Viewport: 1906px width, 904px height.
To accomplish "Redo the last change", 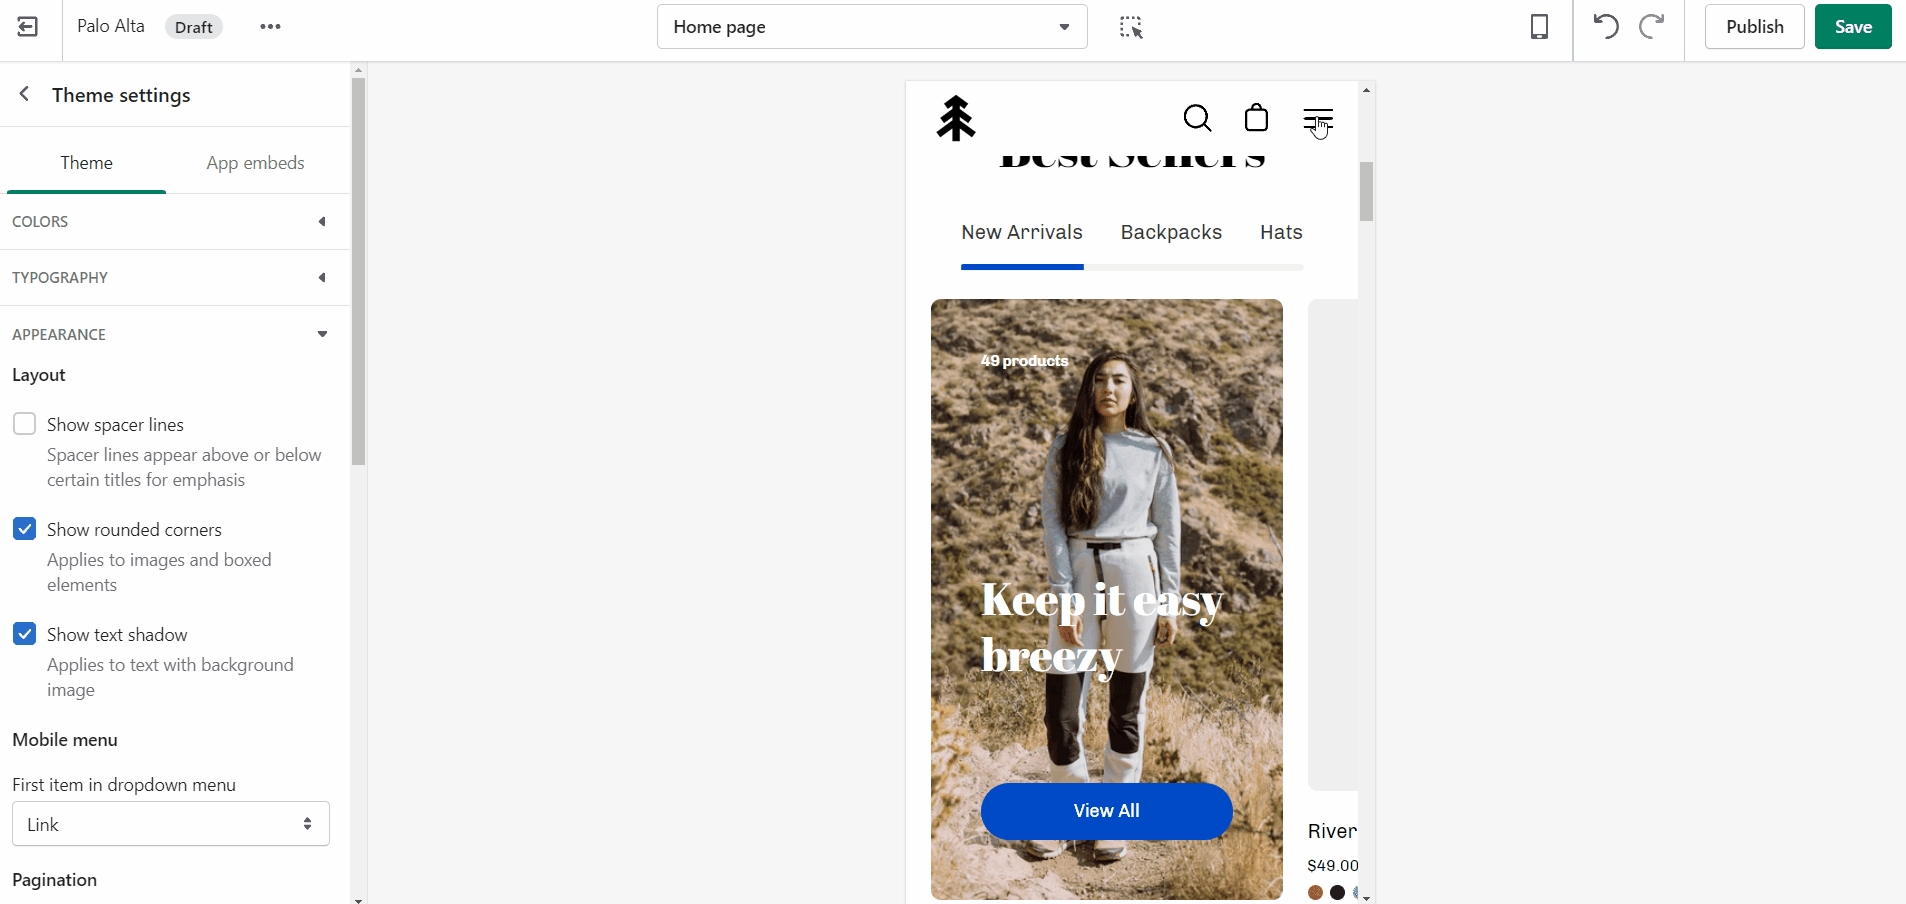I will click(1652, 27).
